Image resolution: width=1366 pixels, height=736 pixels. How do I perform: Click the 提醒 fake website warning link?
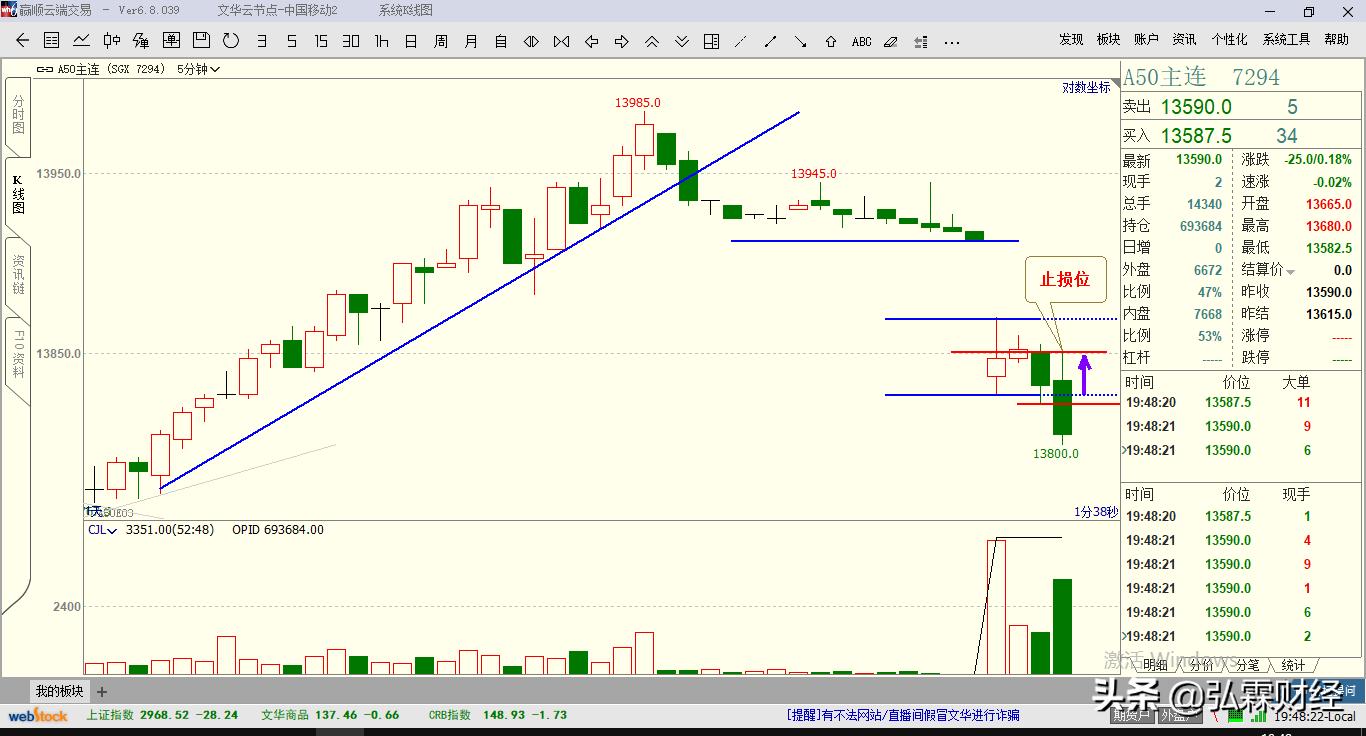pos(903,715)
